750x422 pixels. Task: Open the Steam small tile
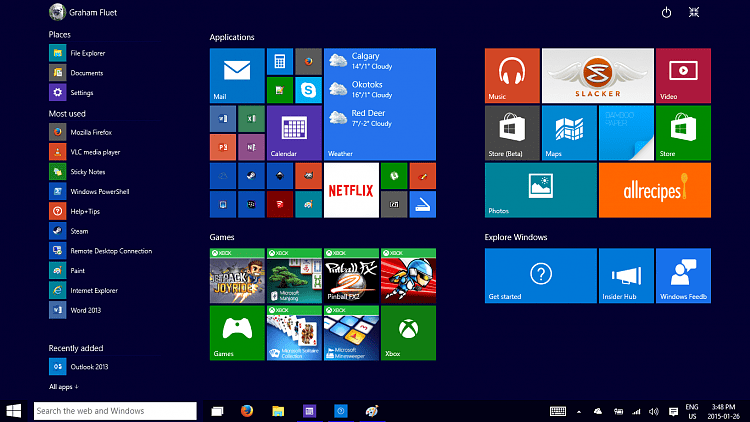pyautogui.click(x=251, y=176)
